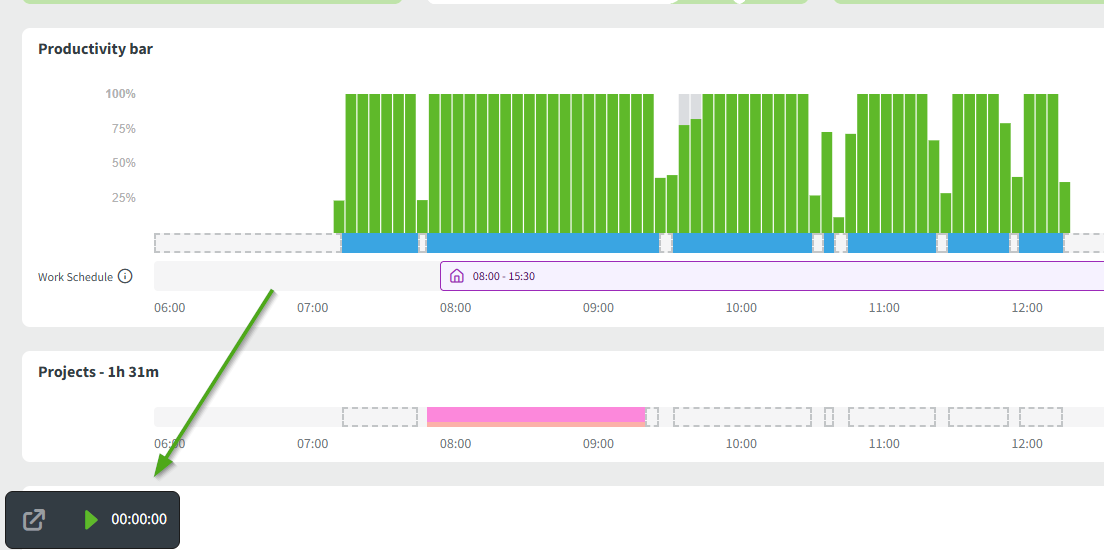This screenshot has width=1104, height=550.
Task: Click the wide dashed project block around 10:00
Action: (742, 417)
